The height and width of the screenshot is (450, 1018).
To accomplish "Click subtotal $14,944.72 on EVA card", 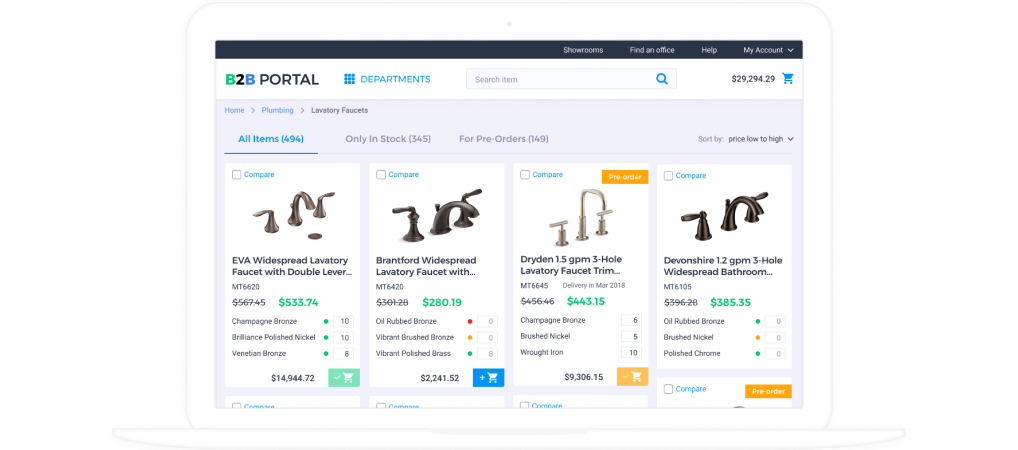I will (x=293, y=378).
